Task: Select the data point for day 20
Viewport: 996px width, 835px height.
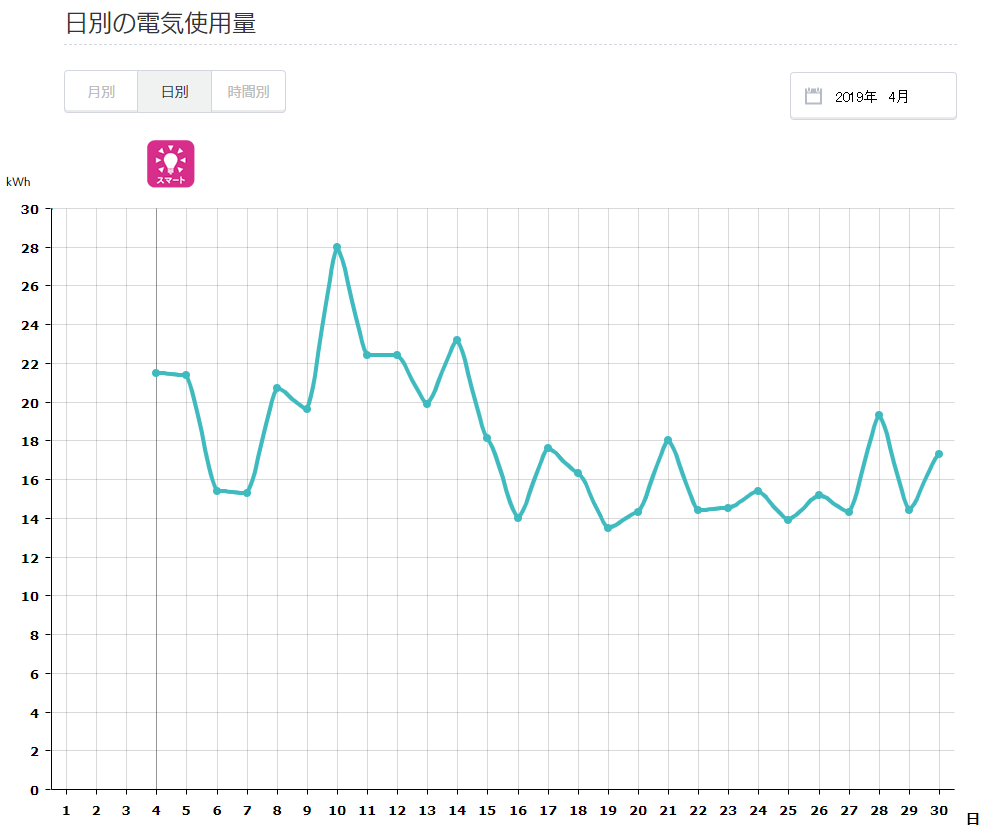Action: (638, 512)
